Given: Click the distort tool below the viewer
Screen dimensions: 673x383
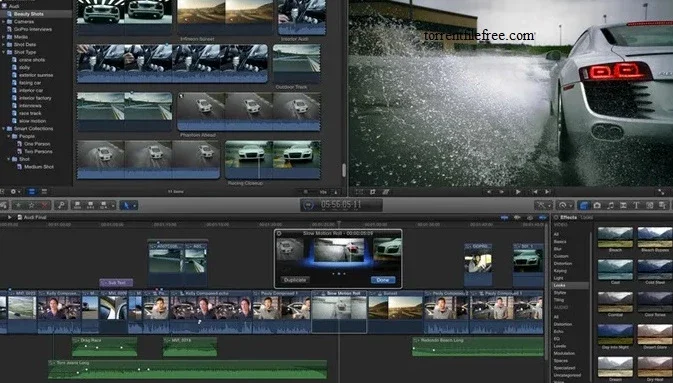Looking at the screenshot, I should (x=386, y=192).
